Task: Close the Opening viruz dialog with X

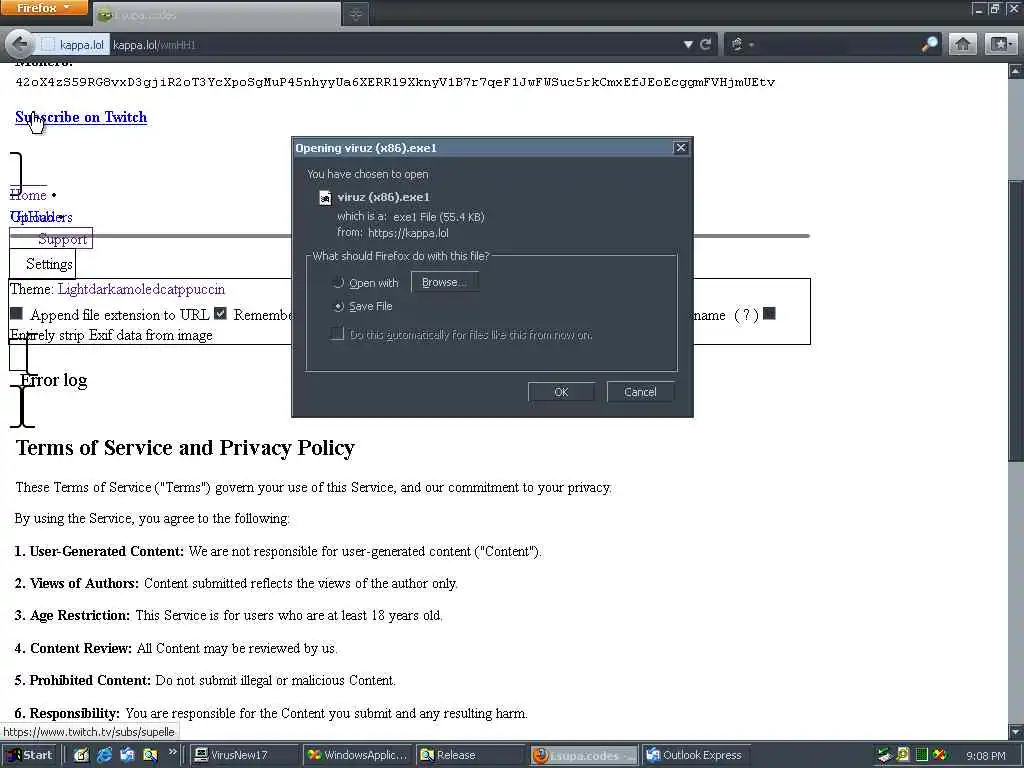Action: pos(680,148)
